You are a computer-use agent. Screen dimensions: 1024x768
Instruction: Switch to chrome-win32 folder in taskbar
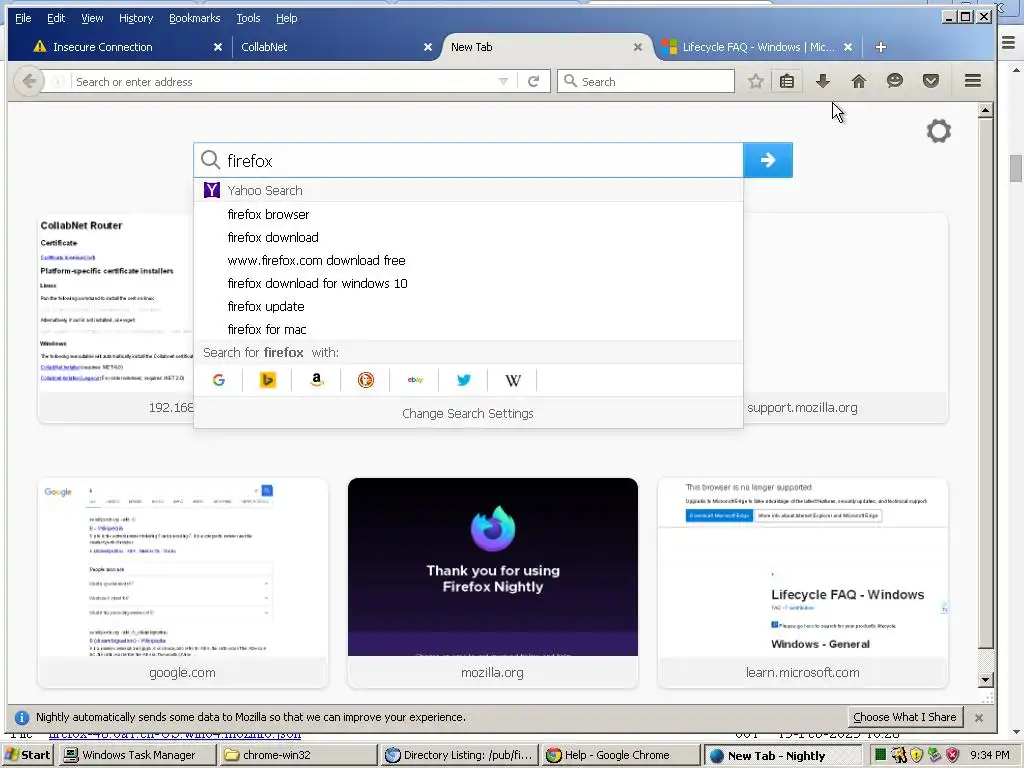coord(297,755)
